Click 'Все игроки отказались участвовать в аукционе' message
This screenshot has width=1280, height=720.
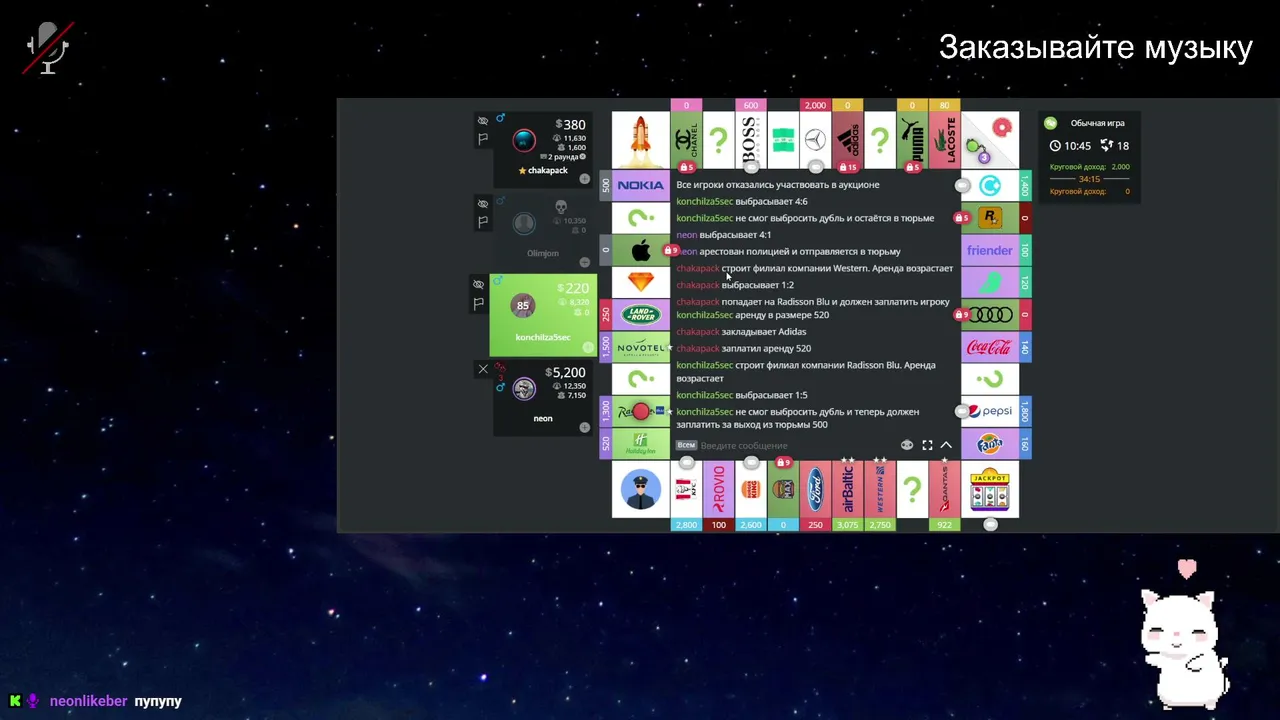[x=778, y=185]
